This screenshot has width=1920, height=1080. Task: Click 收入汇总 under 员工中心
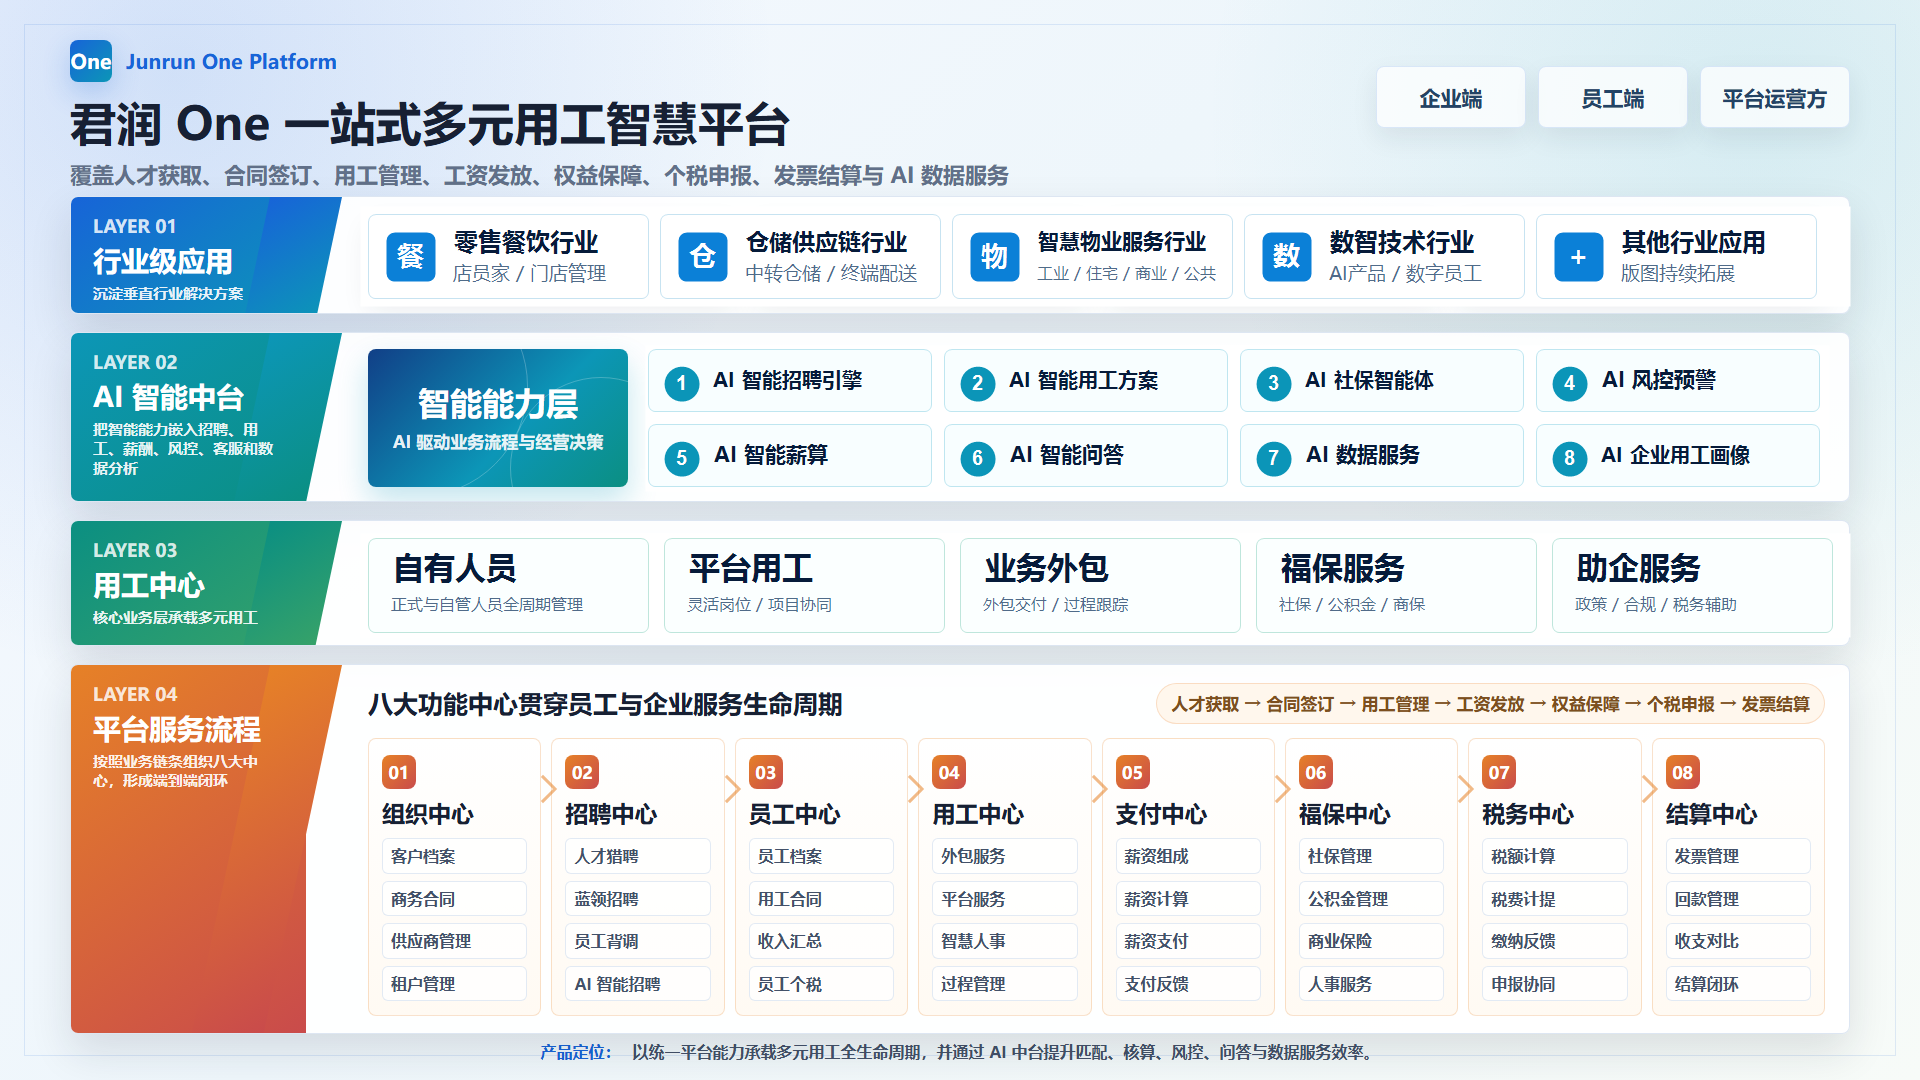pos(821,941)
